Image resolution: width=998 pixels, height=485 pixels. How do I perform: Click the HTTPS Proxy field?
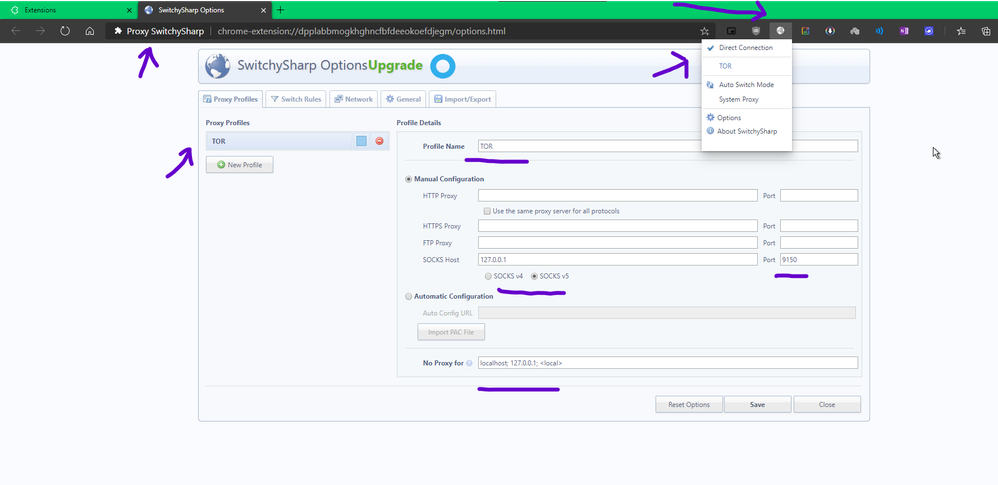coord(618,225)
